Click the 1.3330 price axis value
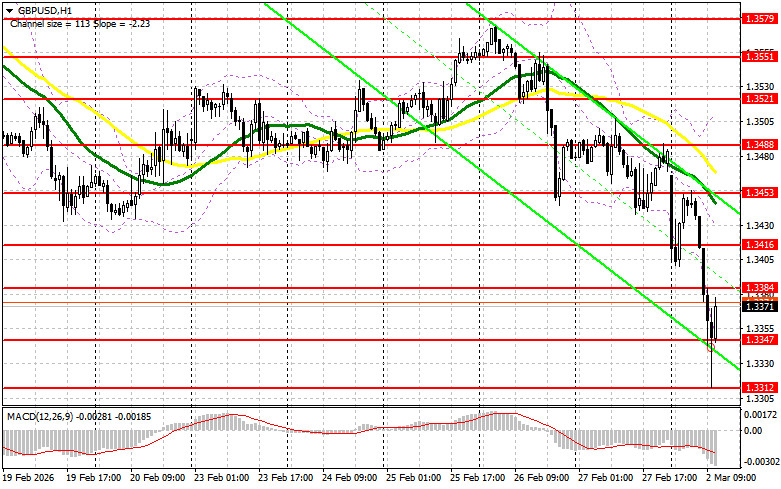781x489 pixels. 761,364
